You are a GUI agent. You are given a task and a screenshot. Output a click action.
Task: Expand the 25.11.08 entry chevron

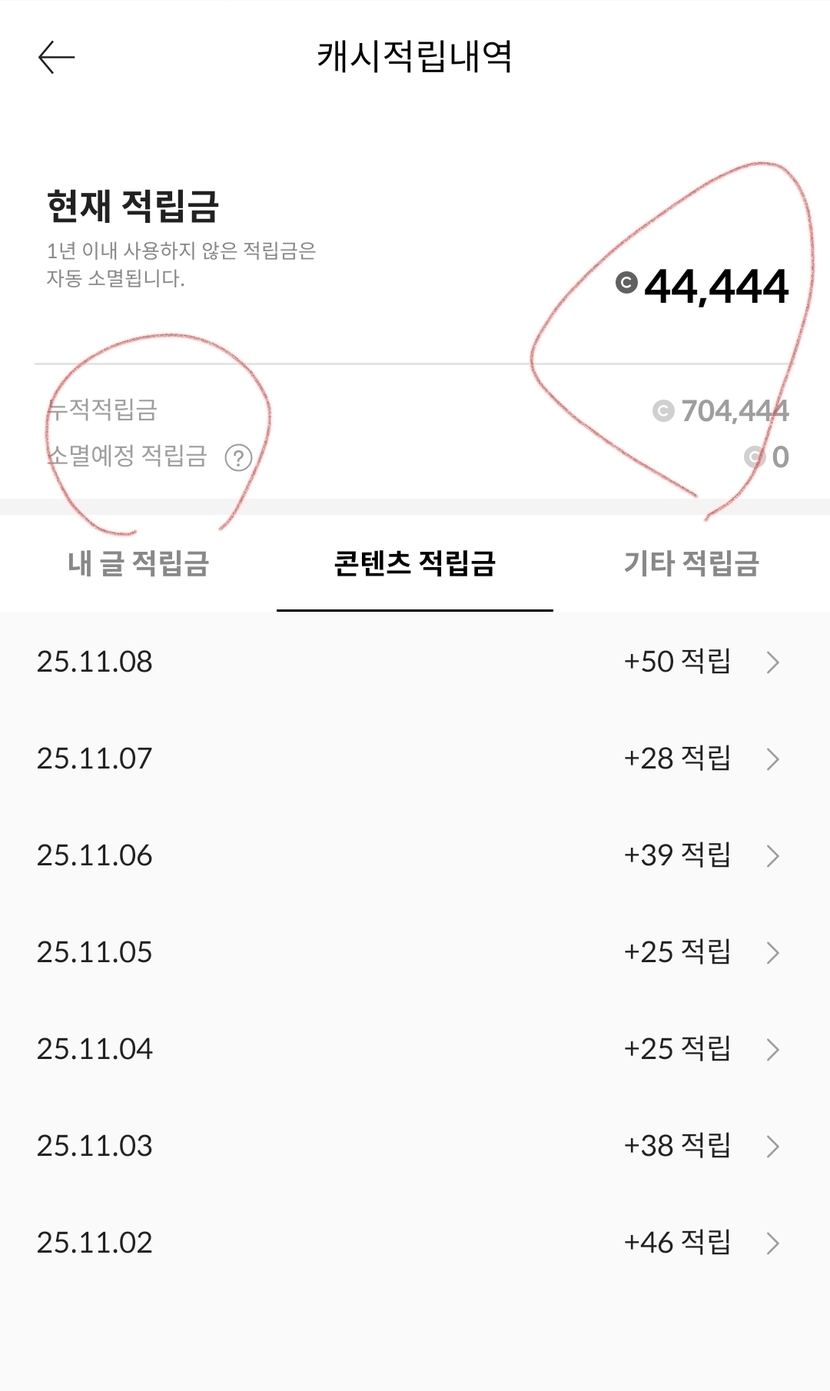coord(772,662)
